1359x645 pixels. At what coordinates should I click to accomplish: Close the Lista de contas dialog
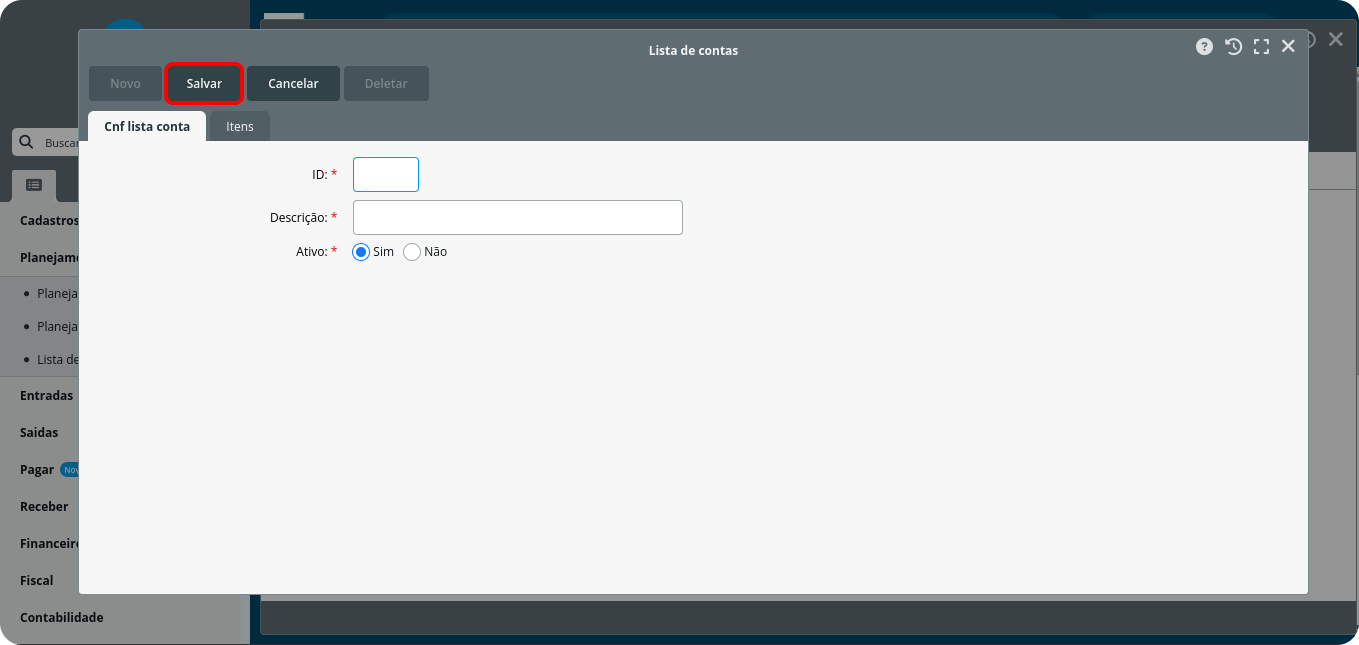[x=1288, y=46]
